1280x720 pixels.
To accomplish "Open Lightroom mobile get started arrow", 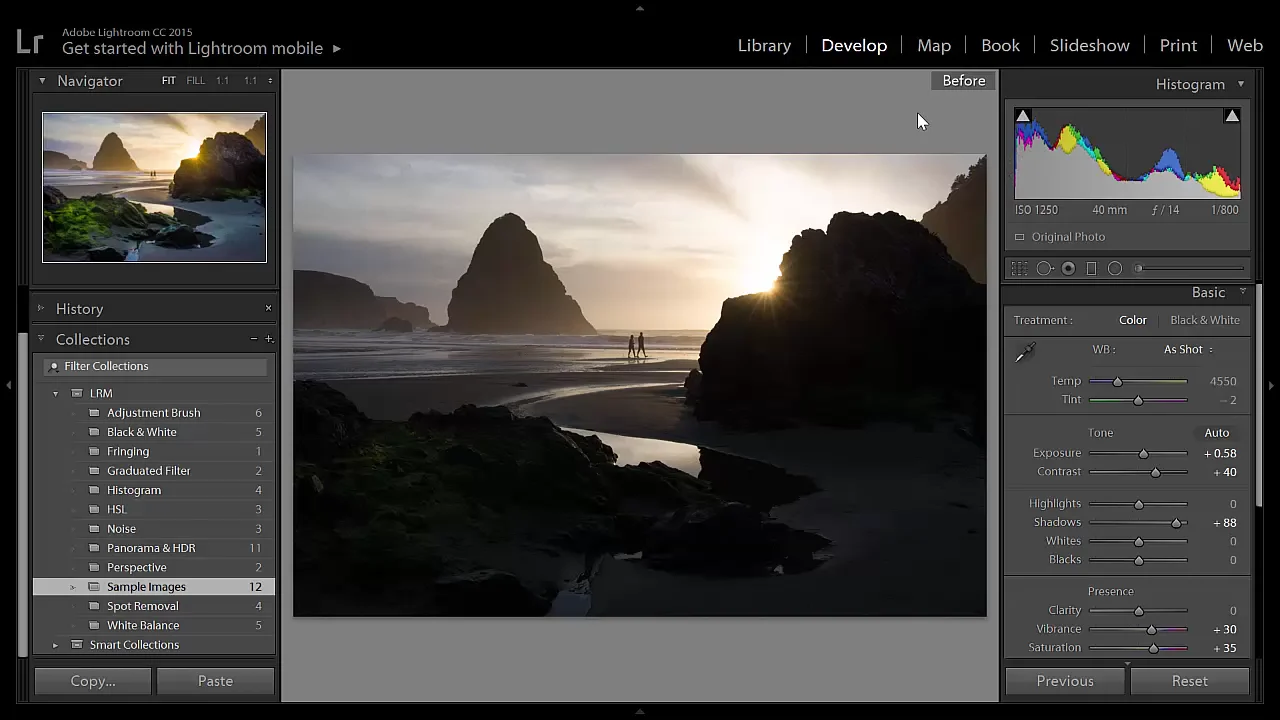I will pos(337,48).
